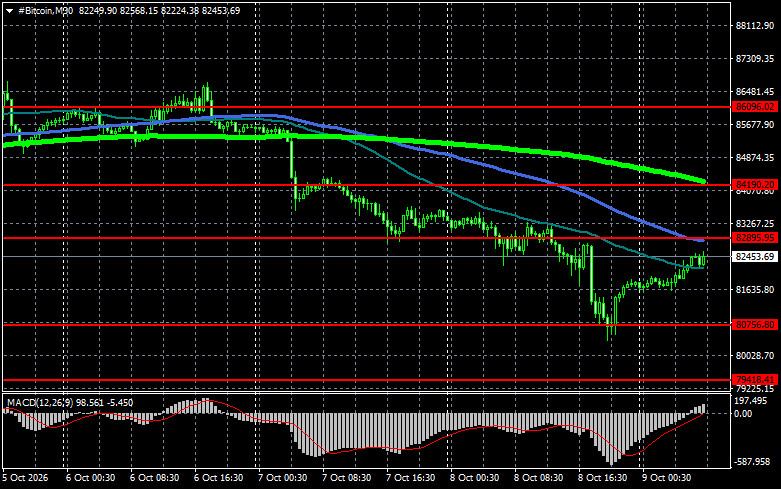The image size is (781, 489).
Task: Select the horizontal red line at 86096.02
Action: 367,107
